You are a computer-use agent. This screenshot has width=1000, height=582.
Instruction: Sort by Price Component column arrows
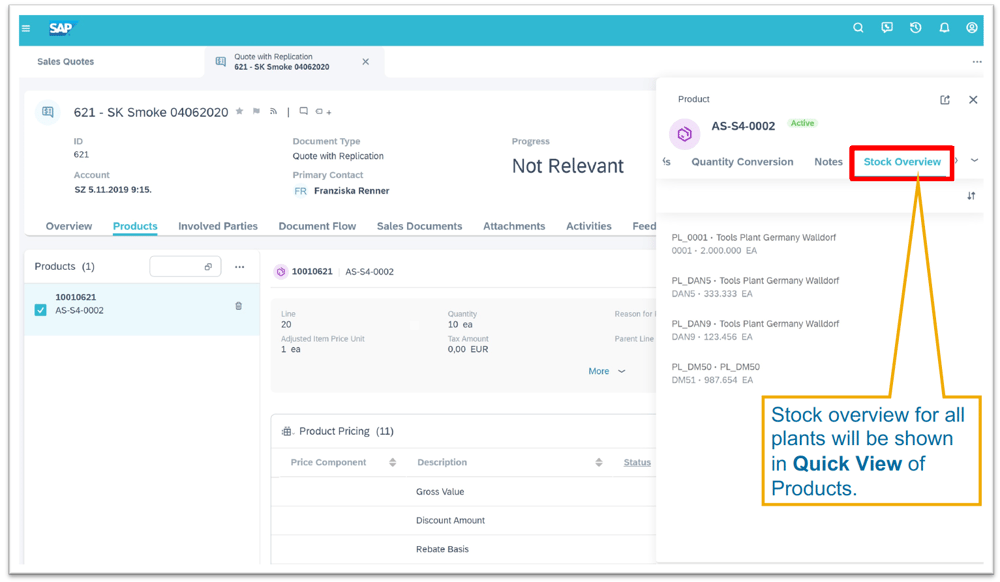tap(393, 463)
